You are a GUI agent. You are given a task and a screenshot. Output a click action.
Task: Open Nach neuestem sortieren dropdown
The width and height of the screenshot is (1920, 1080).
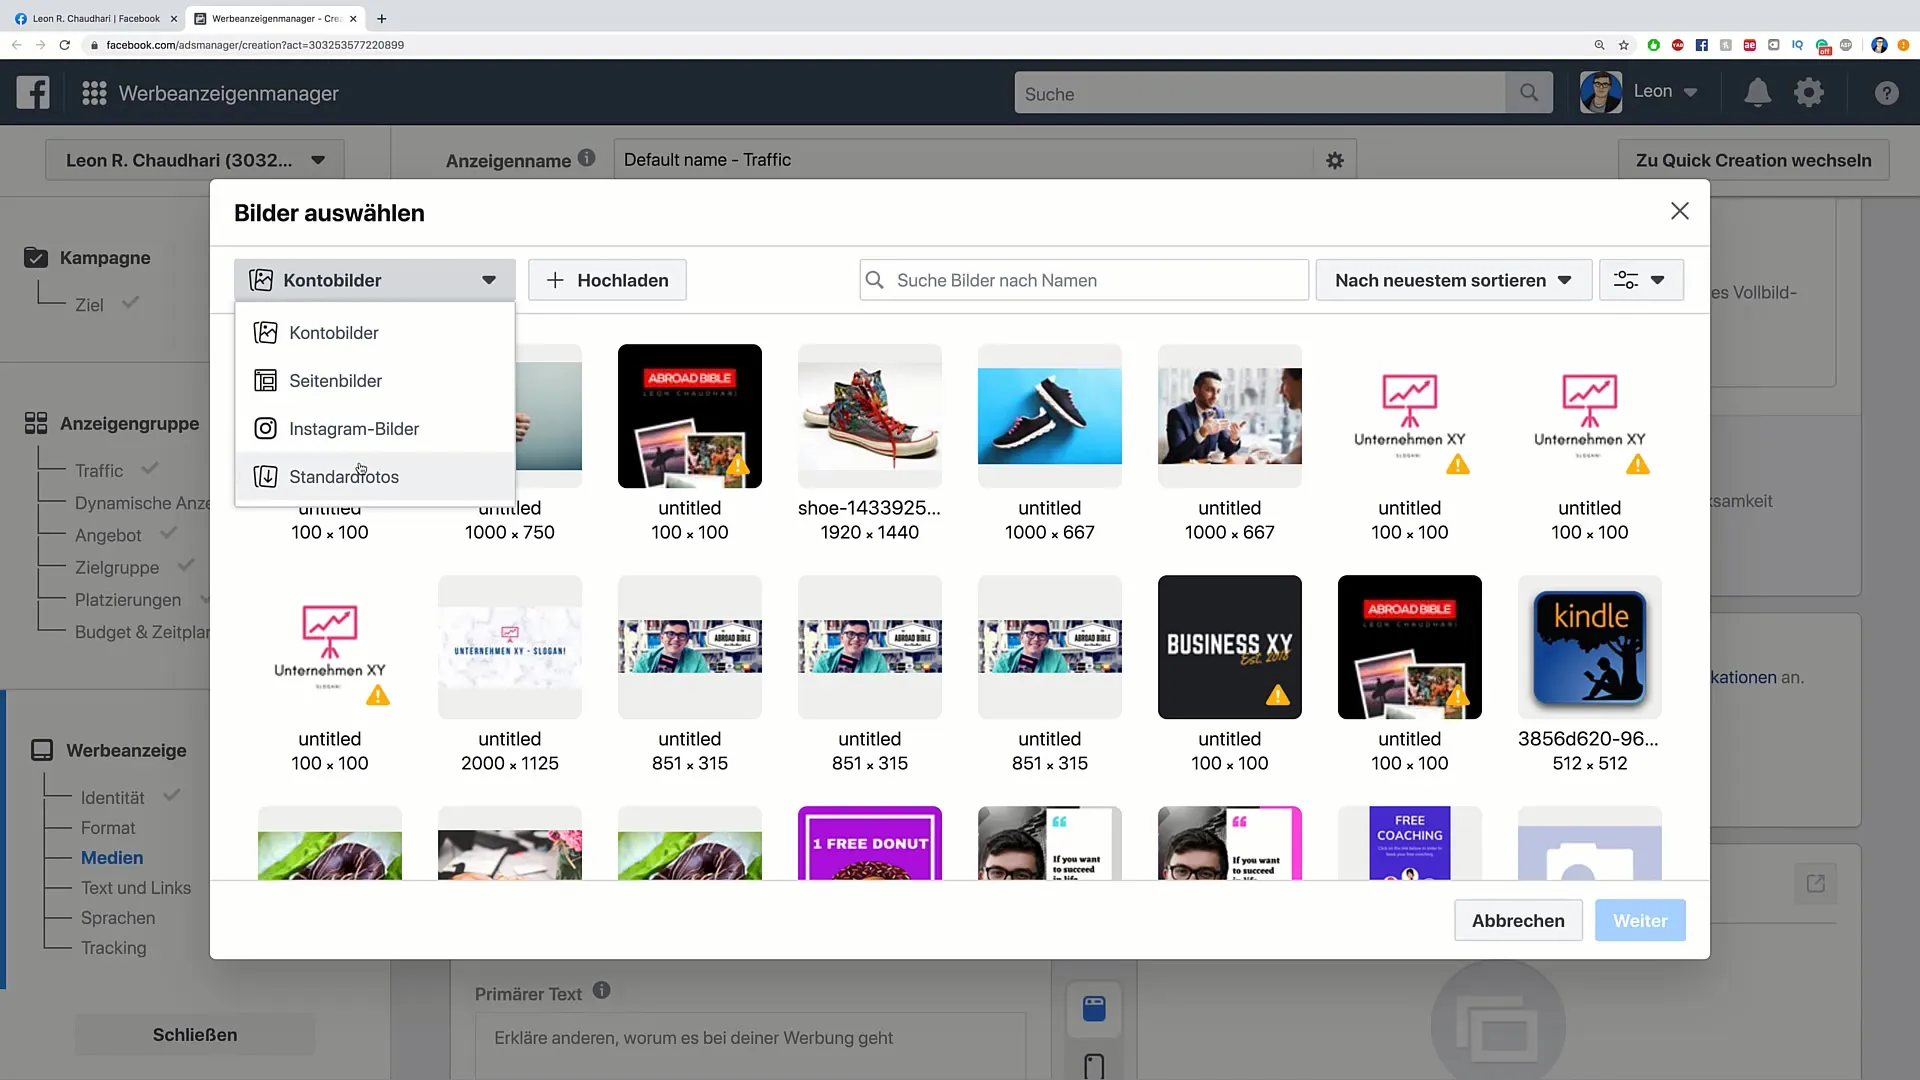coord(1453,280)
